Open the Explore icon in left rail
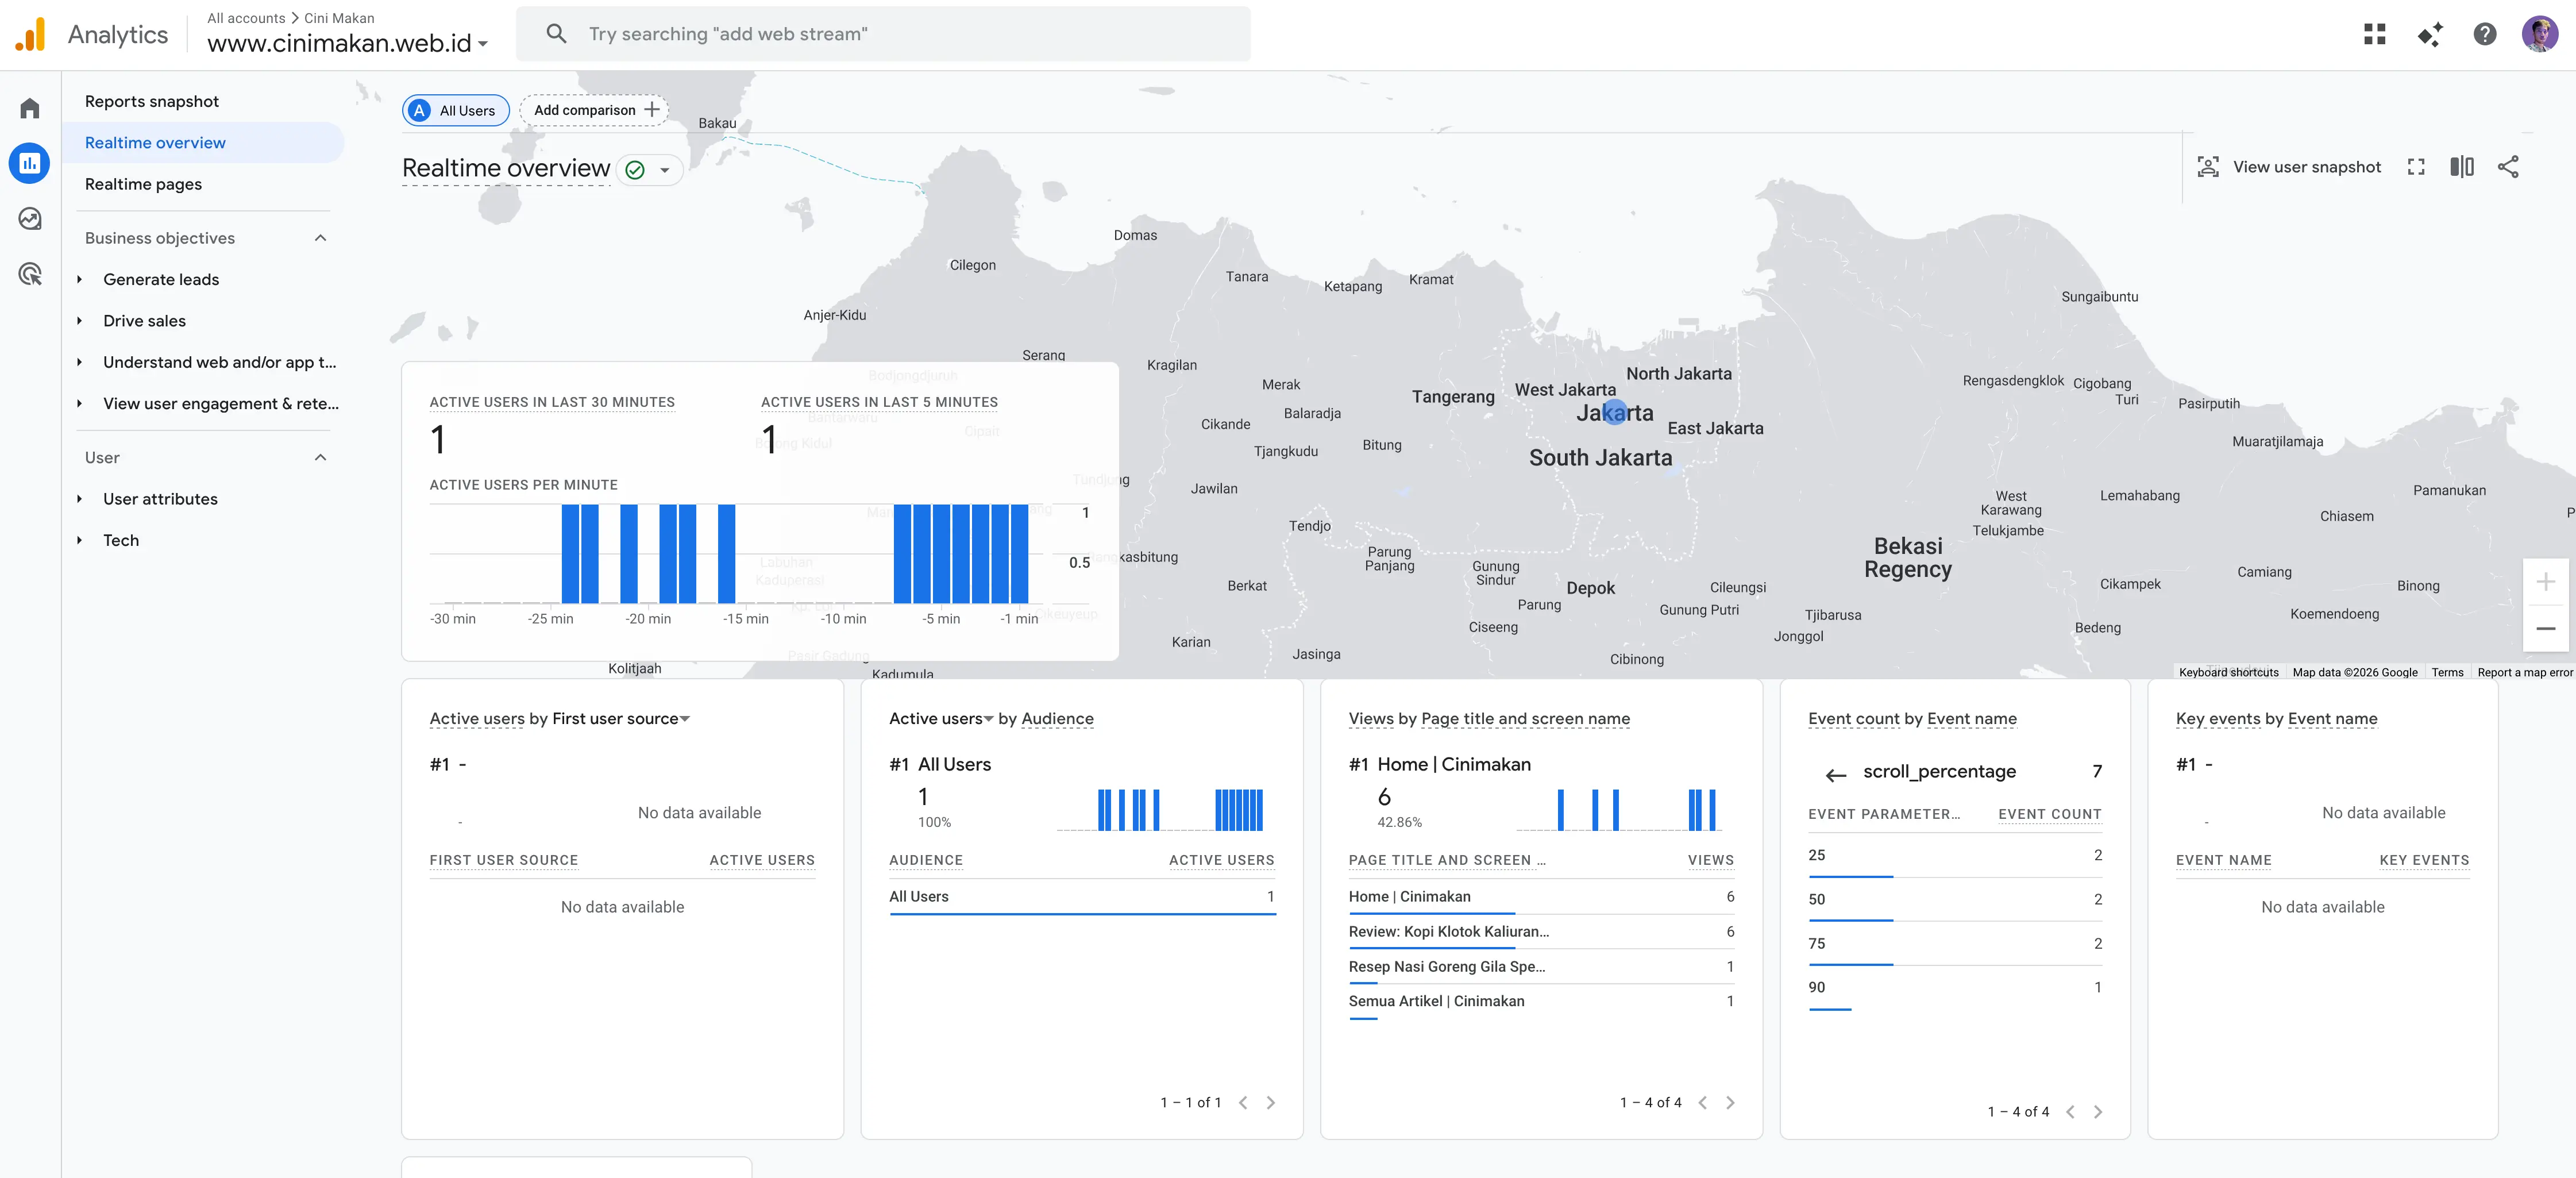2576x1178 pixels. [30, 218]
